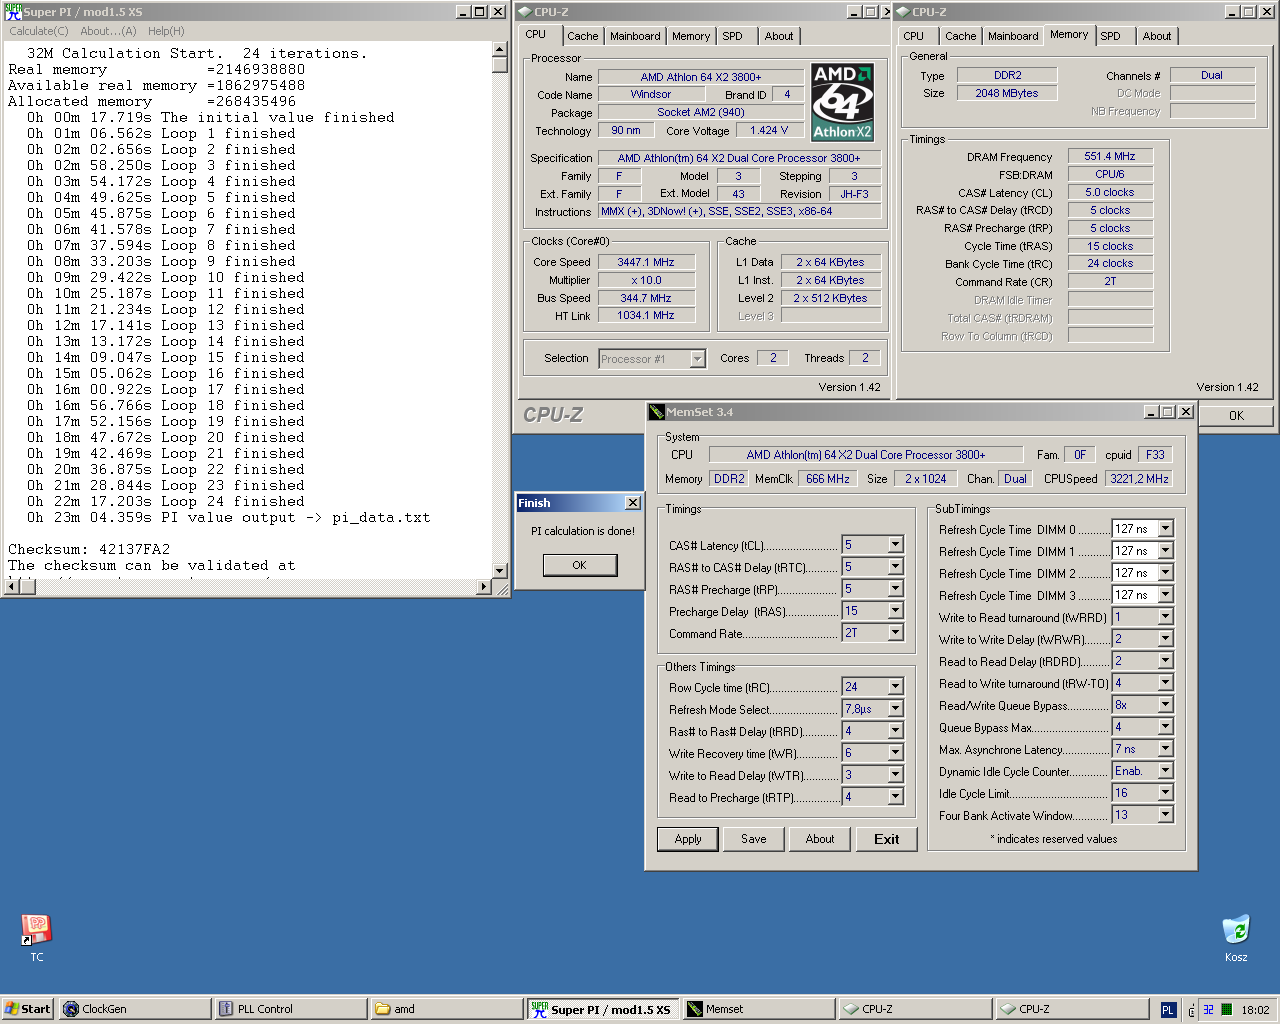Click the DRAM Frequency value 551.4 MHz
1280x1024 pixels.
[x=1110, y=156]
